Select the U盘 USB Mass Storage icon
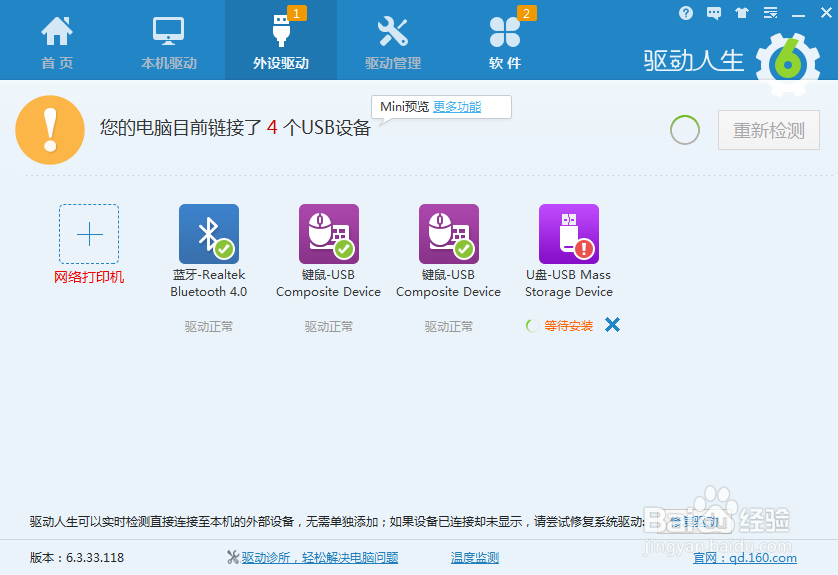Viewport: 838px width, 575px height. pyautogui.click(x=569, y=234)
